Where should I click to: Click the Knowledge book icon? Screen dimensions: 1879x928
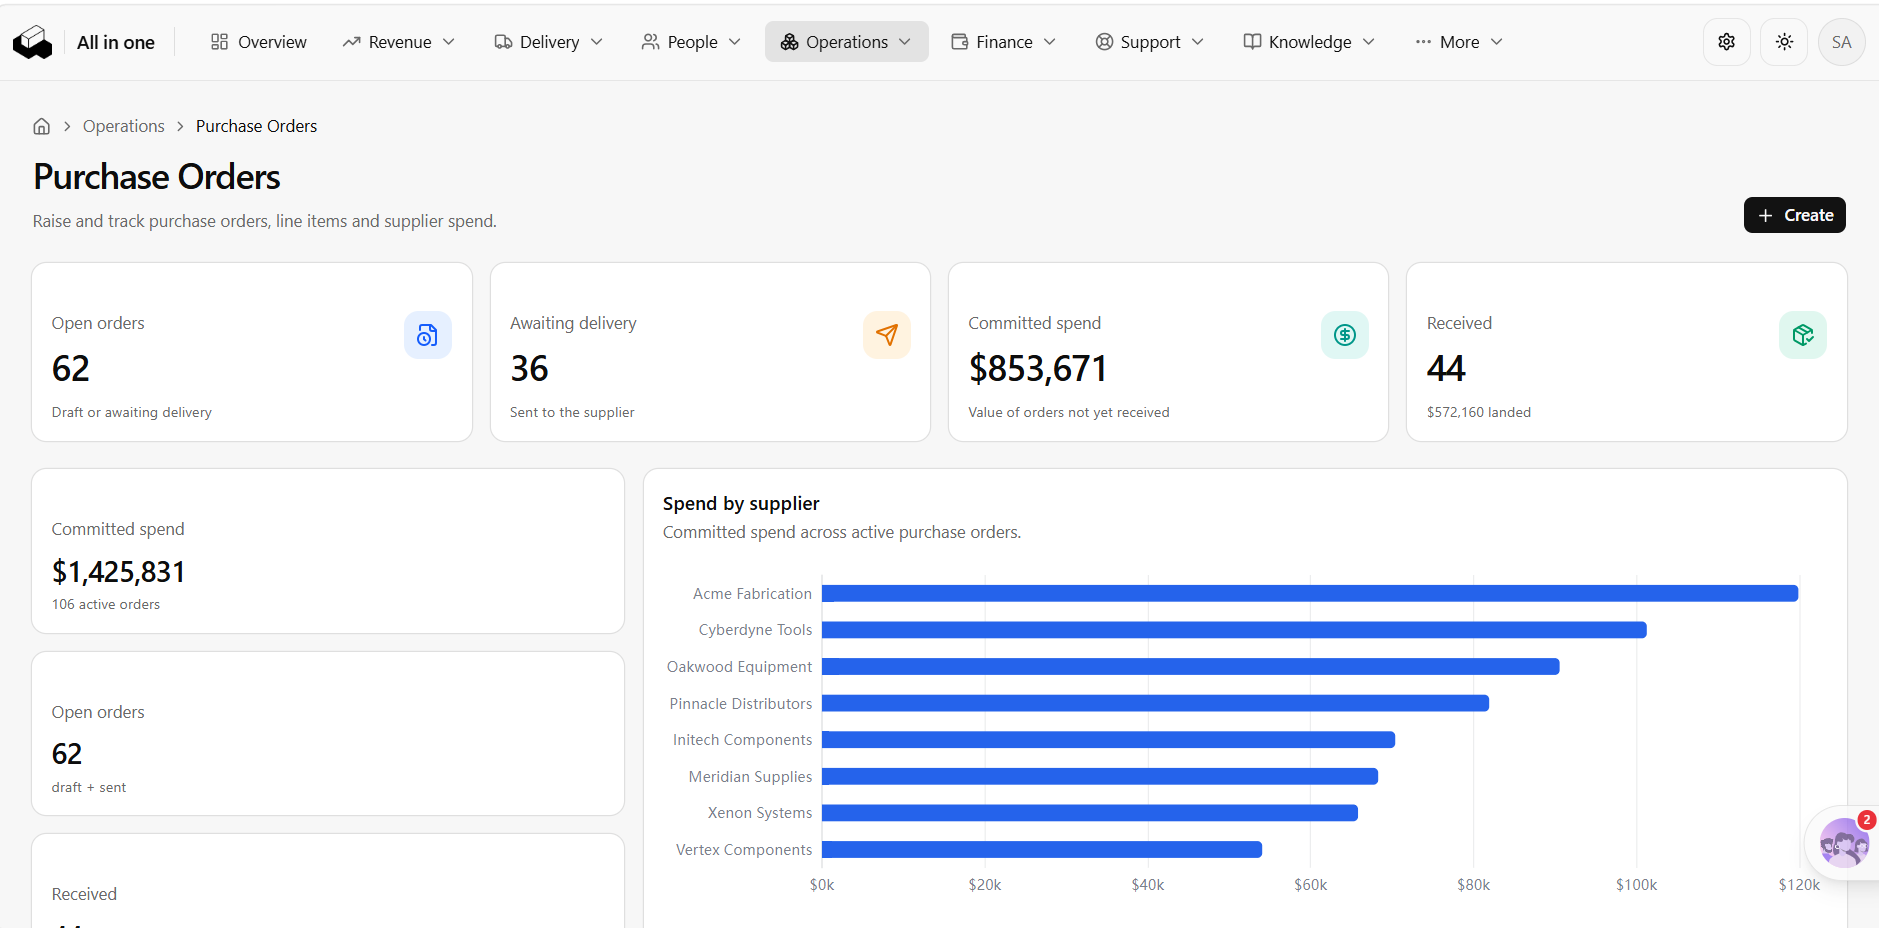point(1252,42)
